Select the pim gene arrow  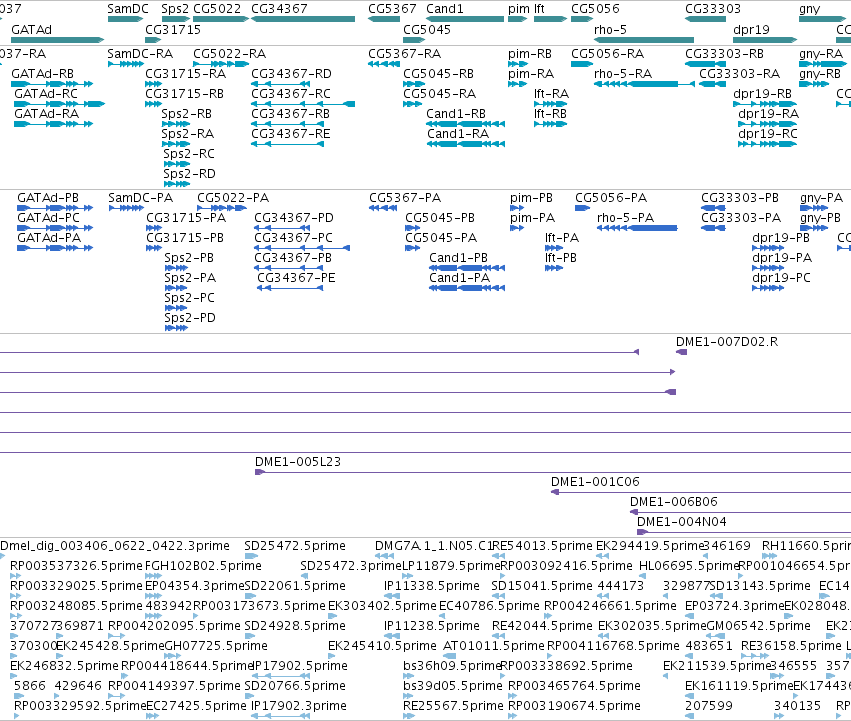[x=518, y=19]
